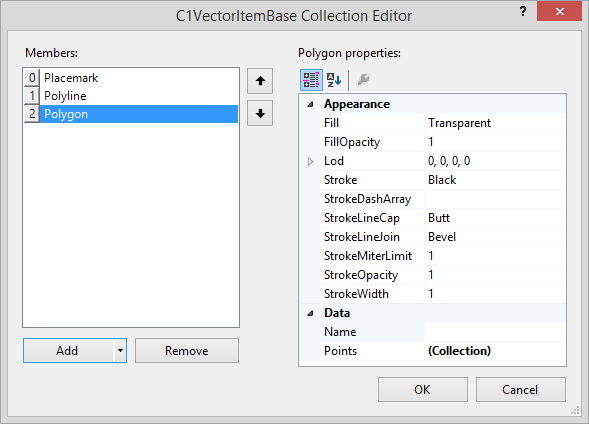The height and width of the screenshot is (424, 589).
Task: Cancel the collection editor dialog
Action: (521, 389)
